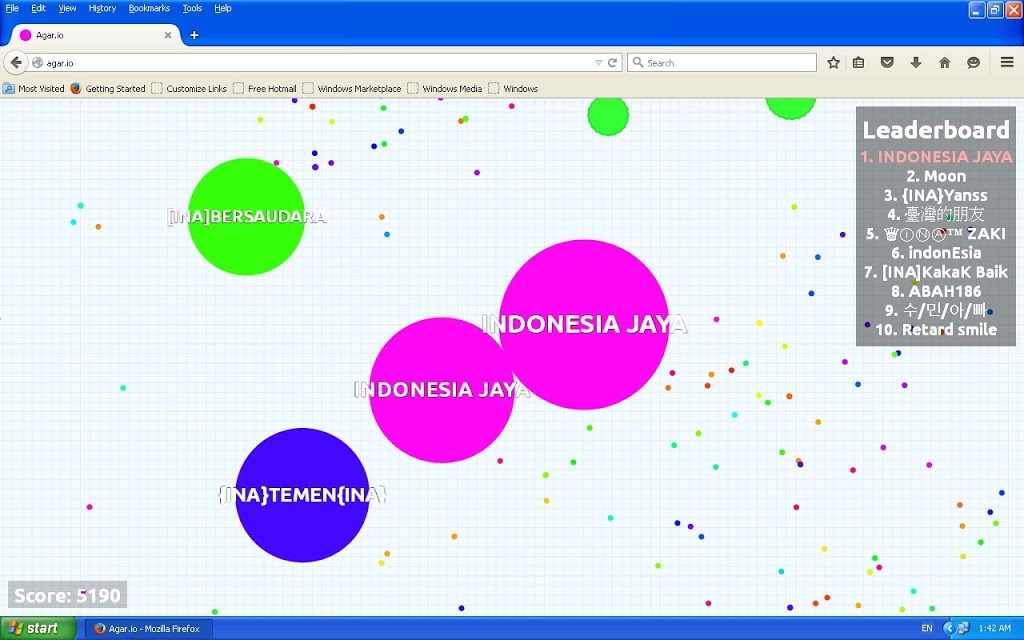Click the Leaderboard heading
The image size is (1024, 640).
[936, 130]
